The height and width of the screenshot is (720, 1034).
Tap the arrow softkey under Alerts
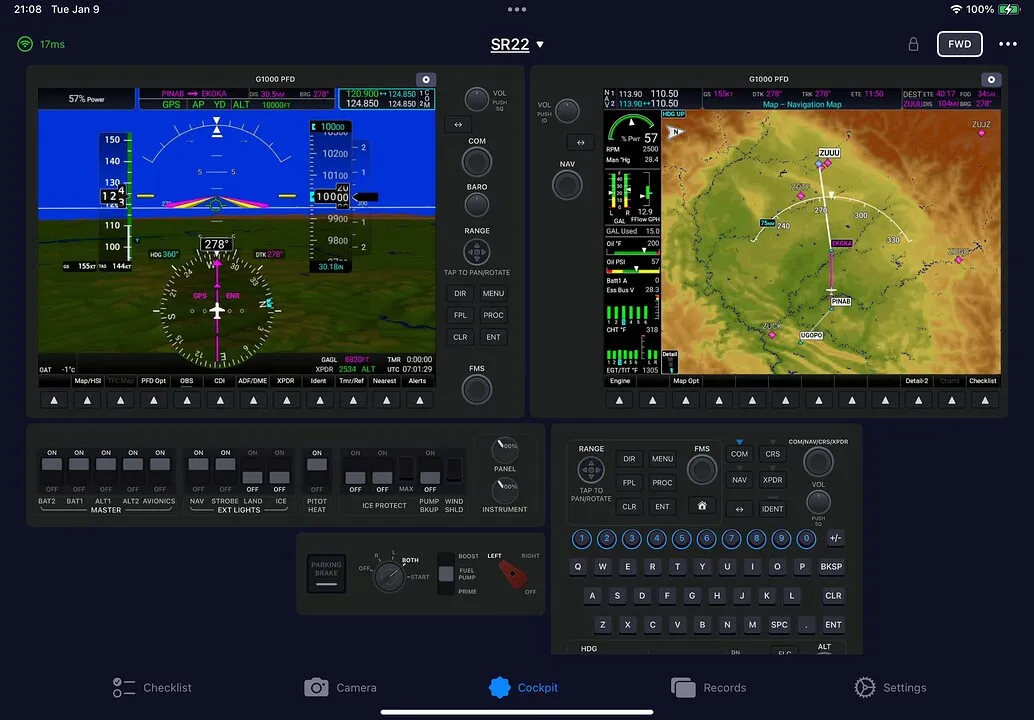pos(419,400)
